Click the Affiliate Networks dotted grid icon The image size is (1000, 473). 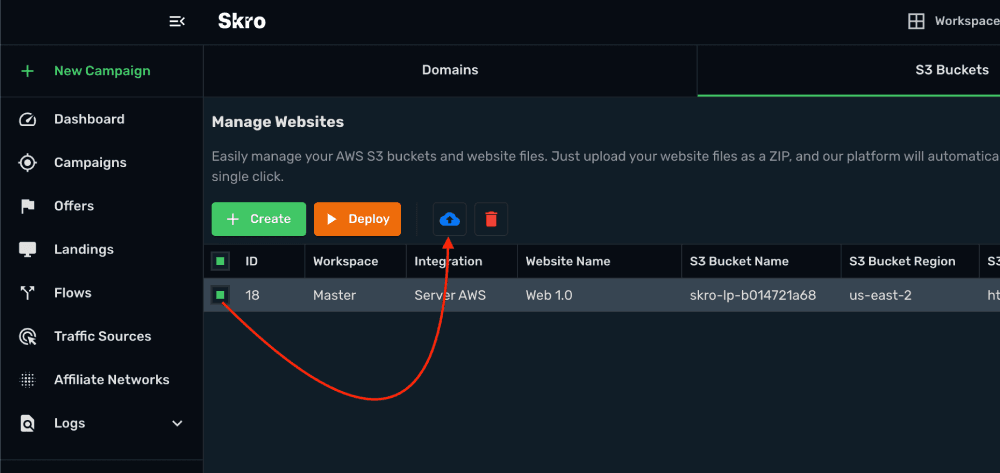pos(27,380)
